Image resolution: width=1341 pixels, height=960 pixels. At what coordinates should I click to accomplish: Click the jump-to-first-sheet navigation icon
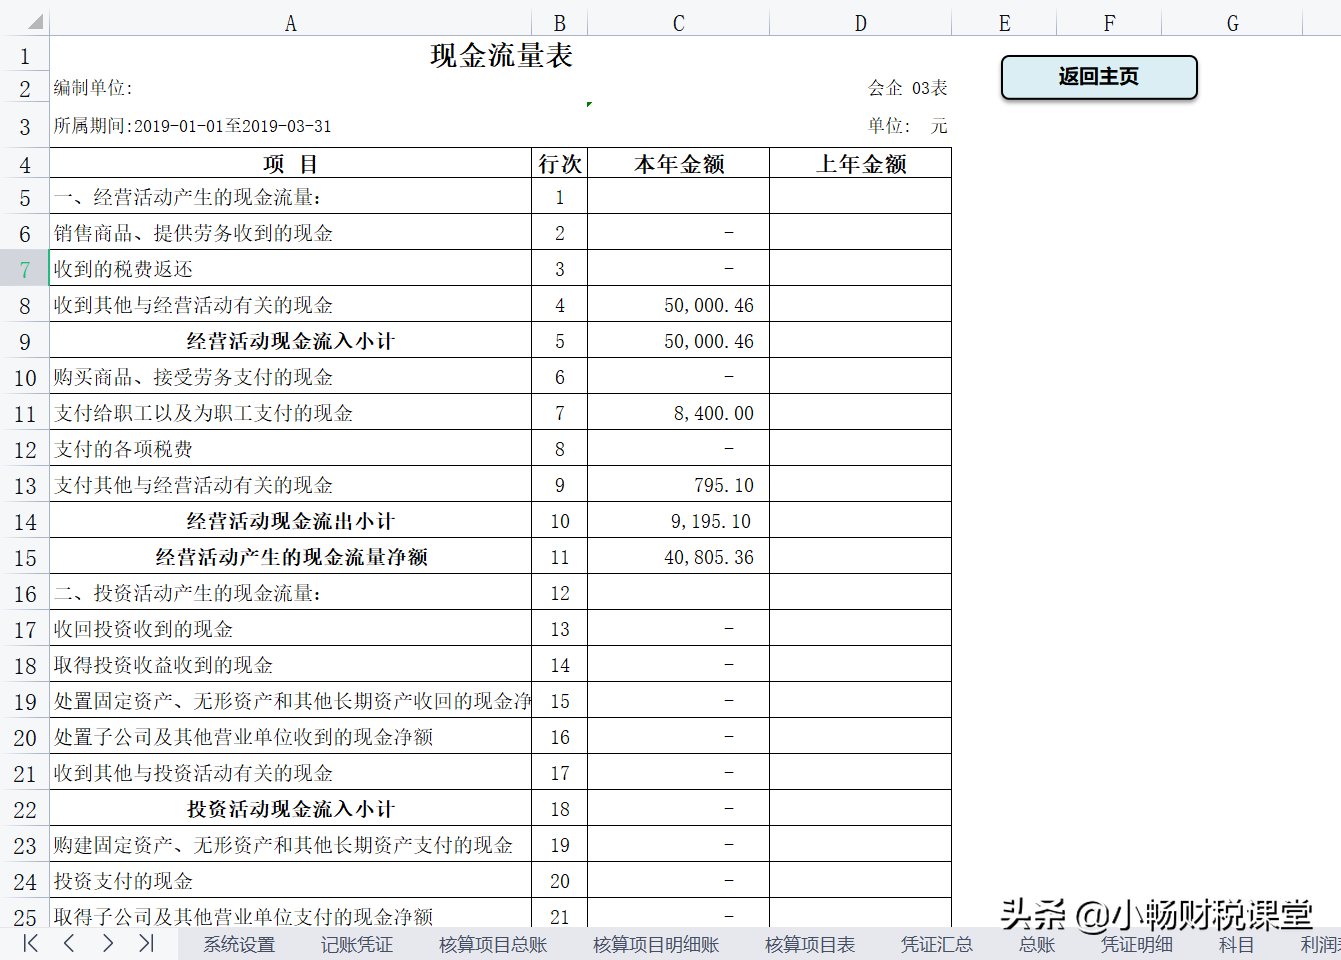[x=29, y=942]
